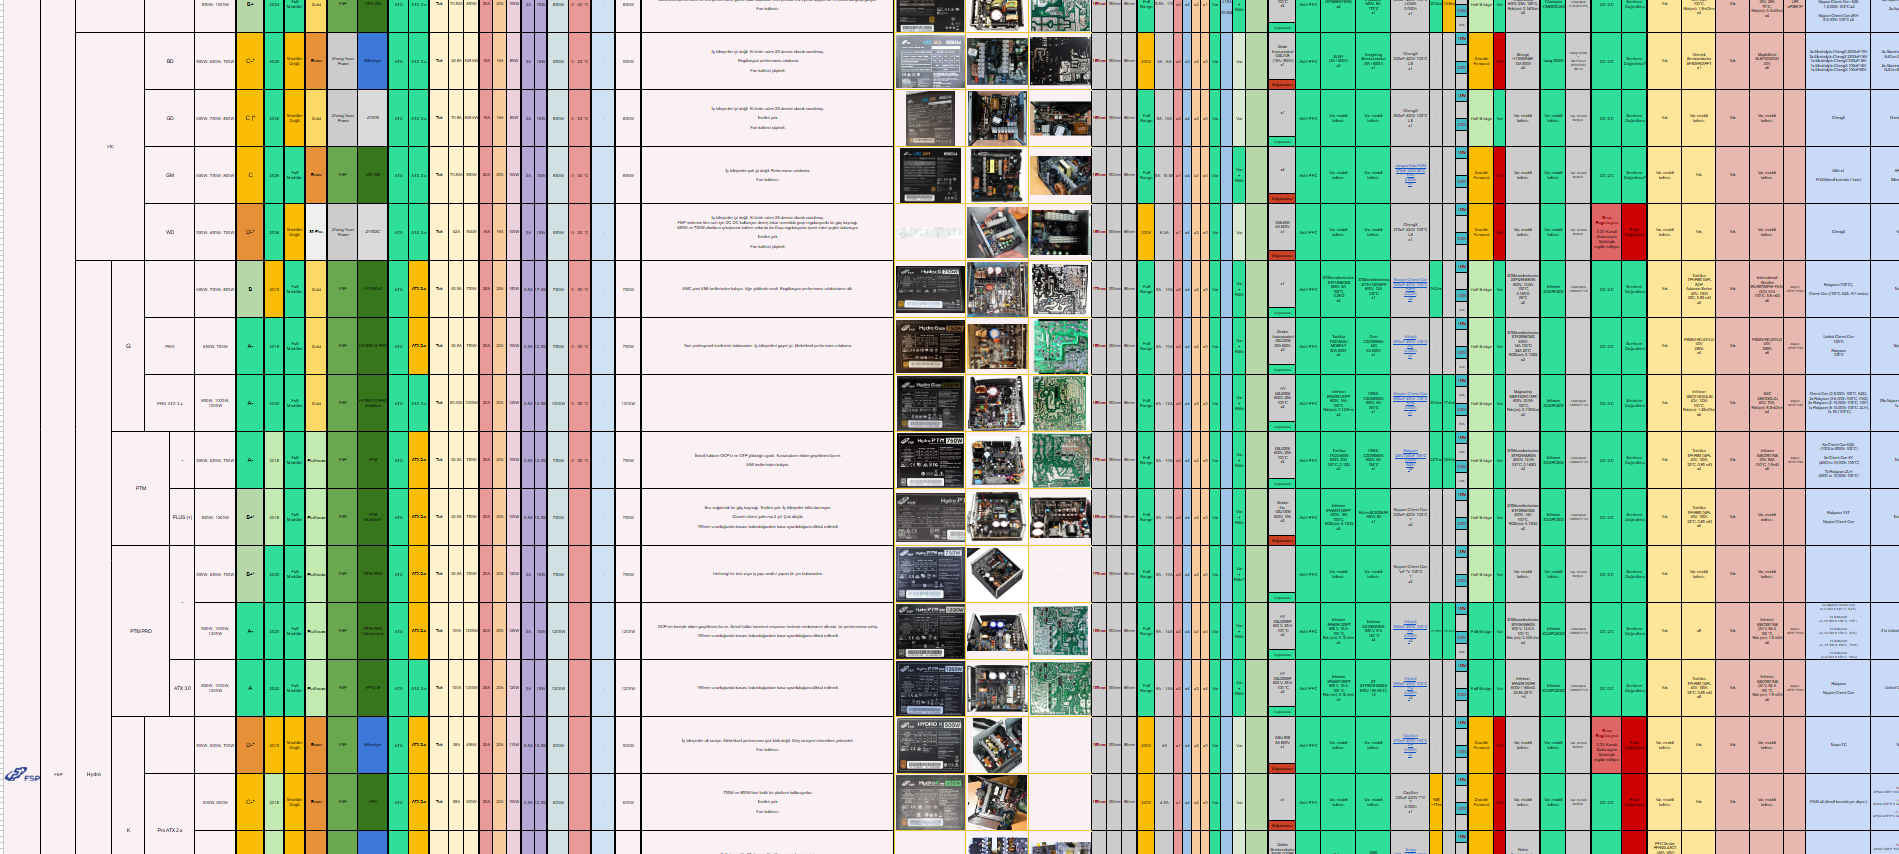Select the BD model cell
Viewport: 1899px width, 854px height.
pyautogui.click(x=170, y=61)
